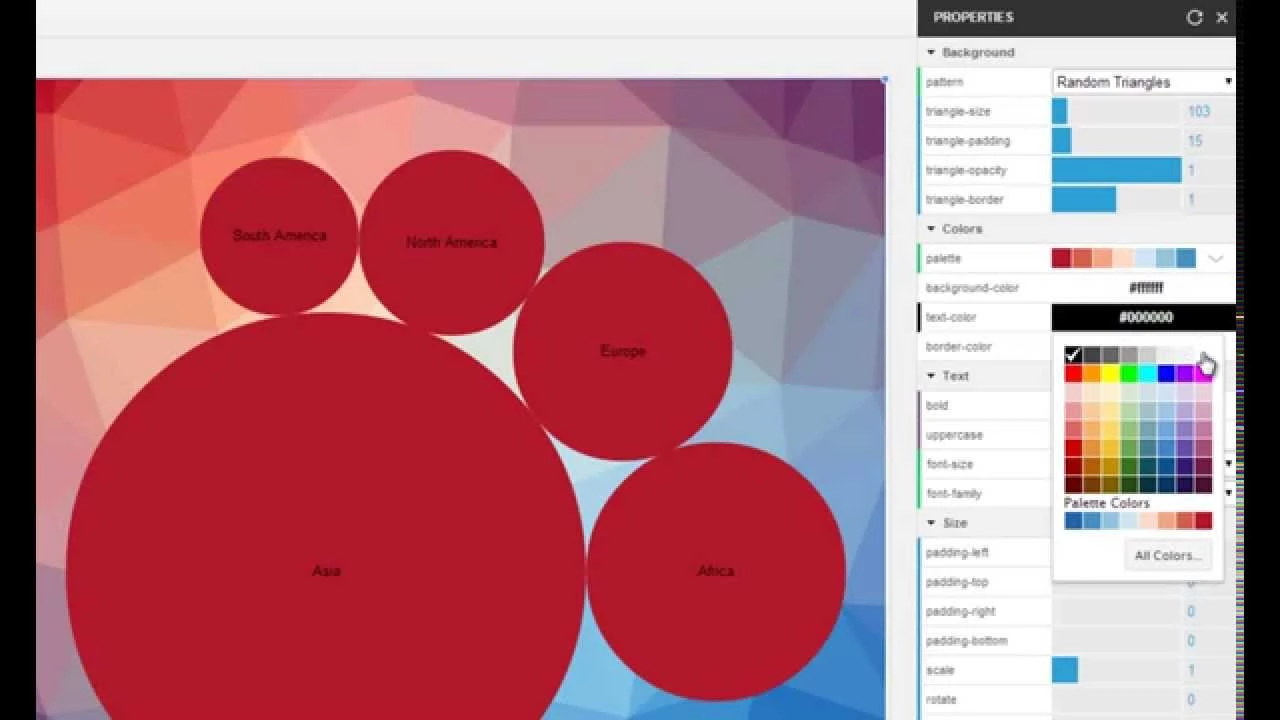Click the triangle-opacity value 1
This screenshot has width=1280, height=720.
point(1191,170)
